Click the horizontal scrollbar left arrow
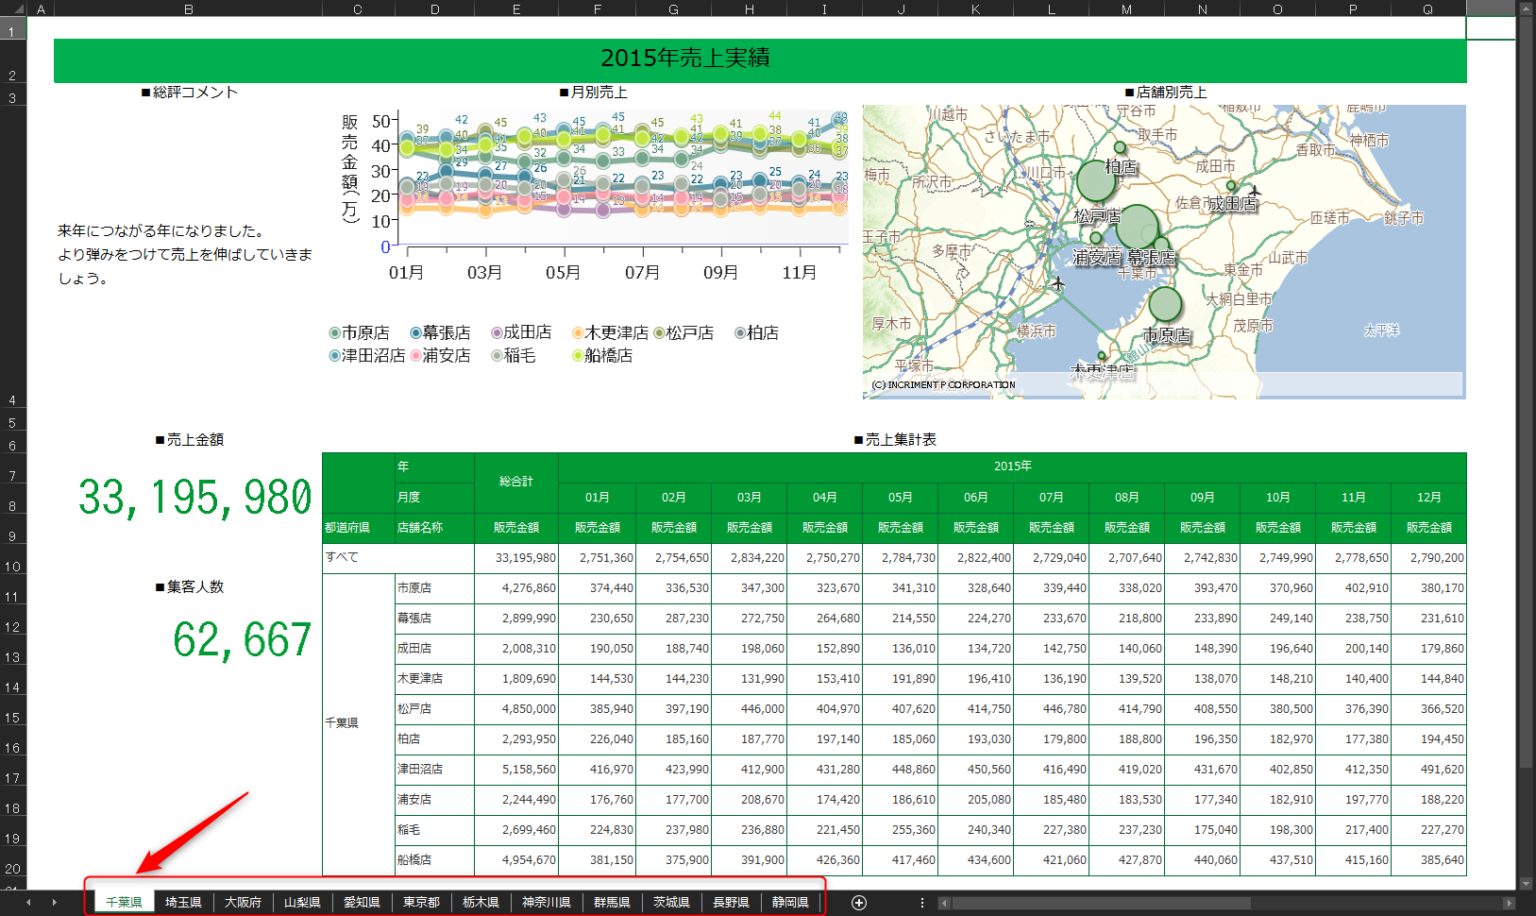Screen dimensions: 1536x916 944,903
